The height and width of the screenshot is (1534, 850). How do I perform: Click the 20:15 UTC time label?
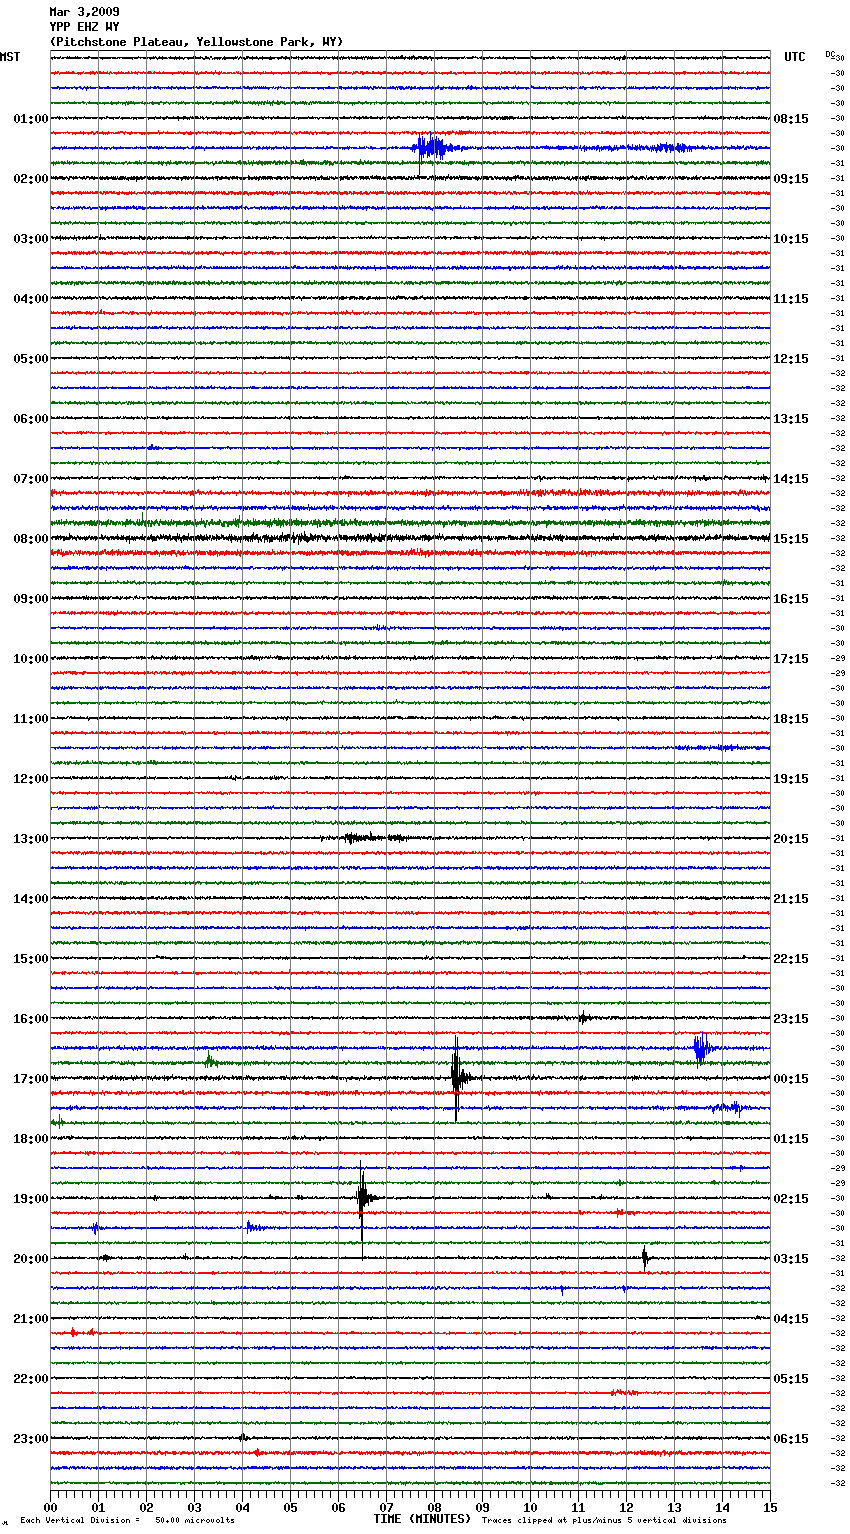click(x=791, y=839)
